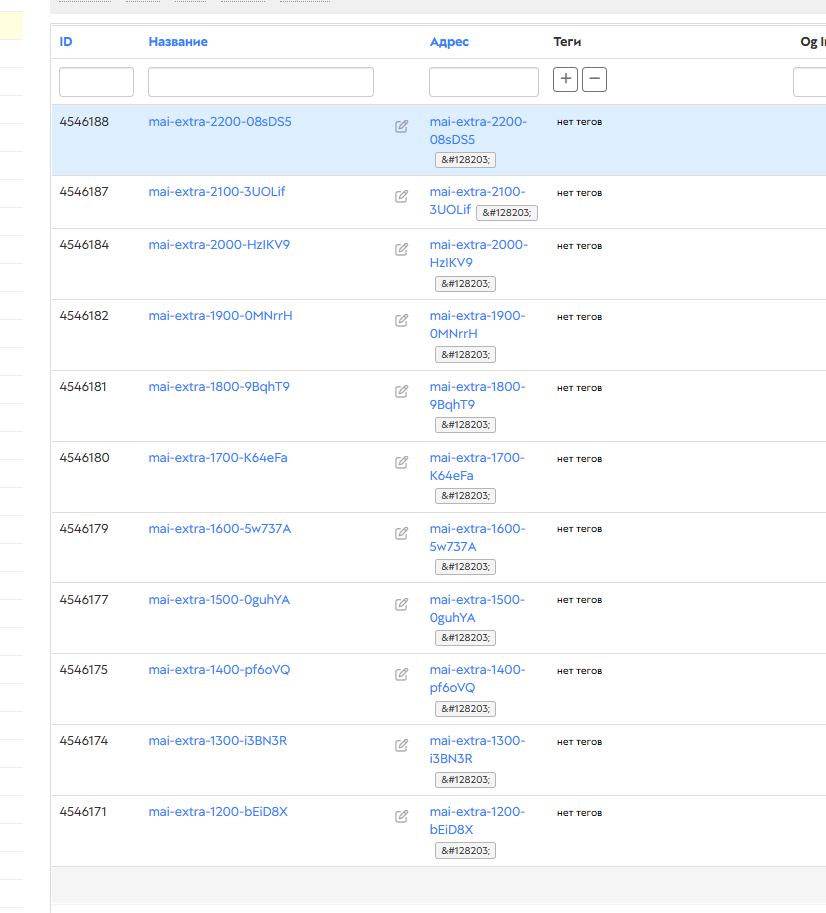Screen dimensions: 826x913
Task: Sort by Название column header
Action: point(178,42)
